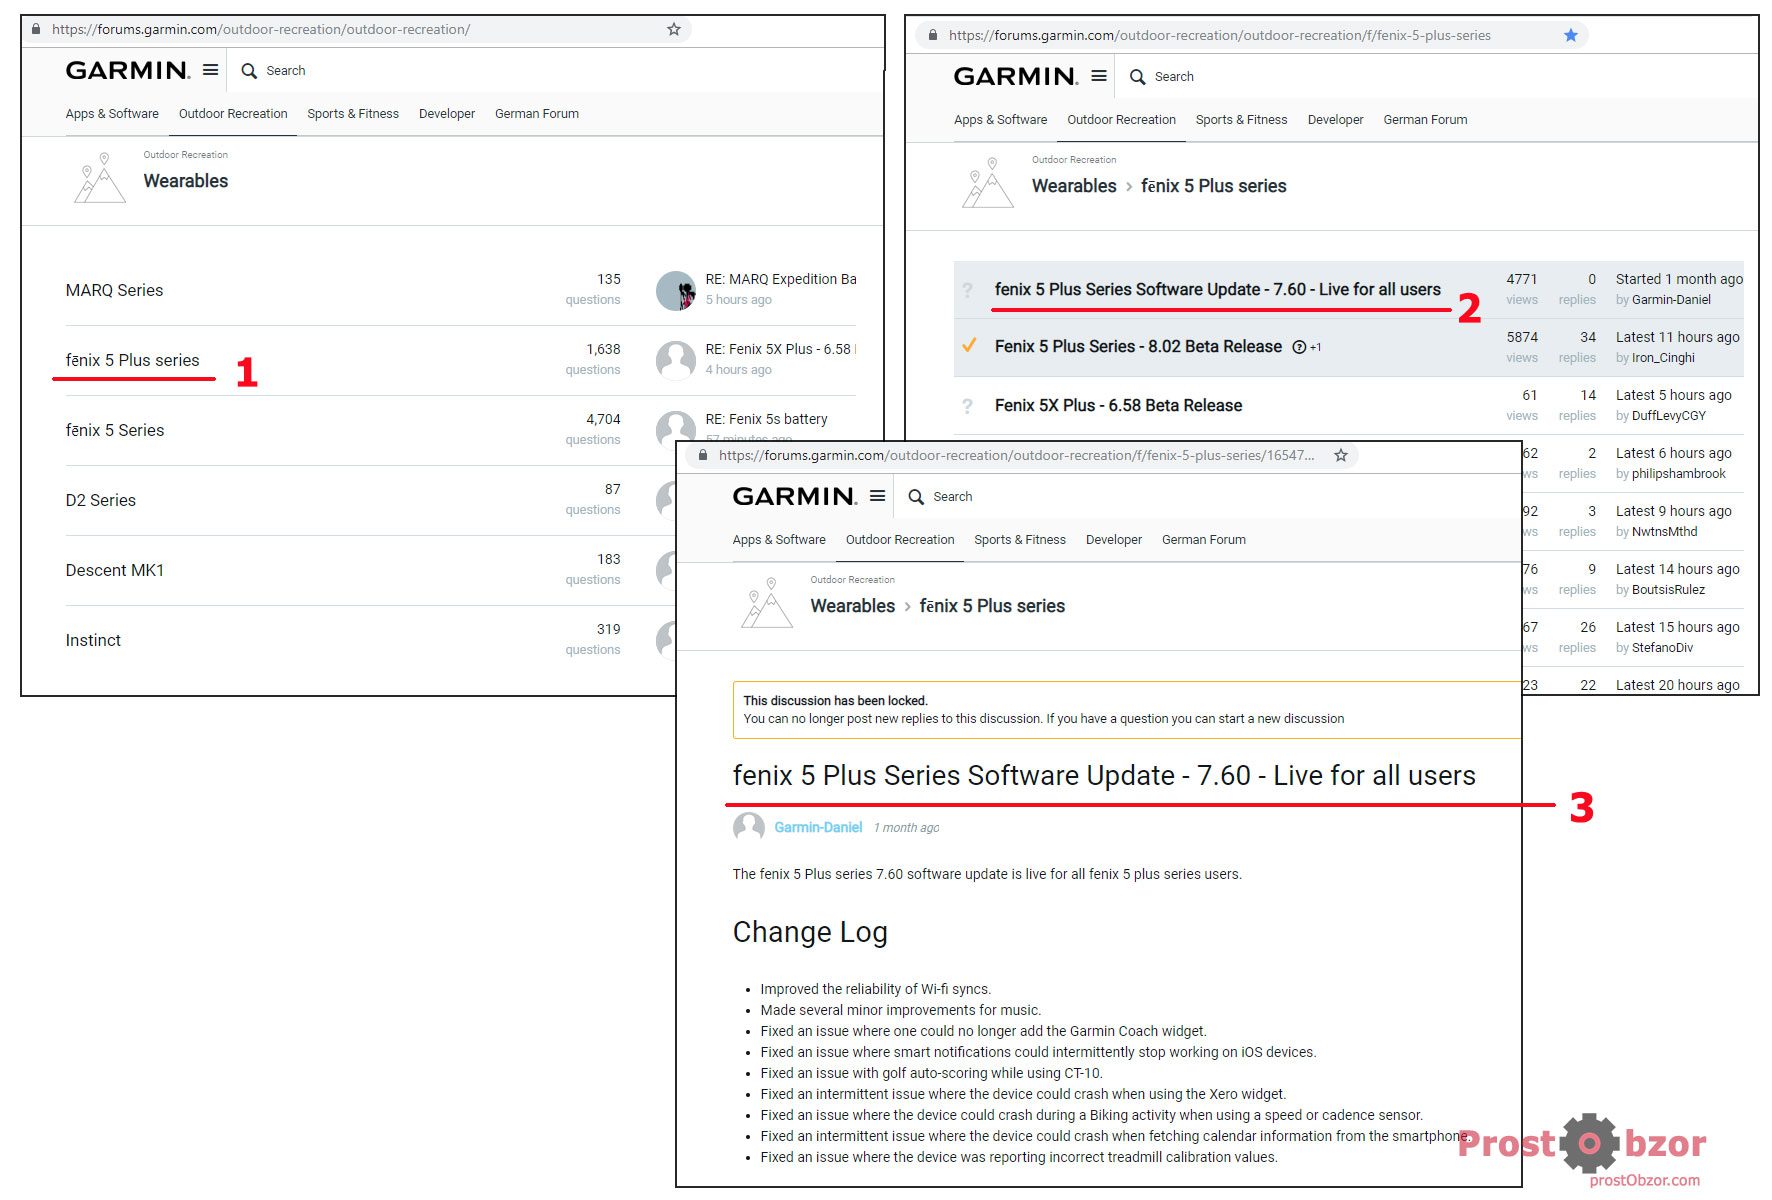Image resolution: width=1772 pixels, height=1200 pixels.
Task: Open Fenix 5 Plus Series 8.02 Beta Release thread
Action: [x=1138, y=346]
